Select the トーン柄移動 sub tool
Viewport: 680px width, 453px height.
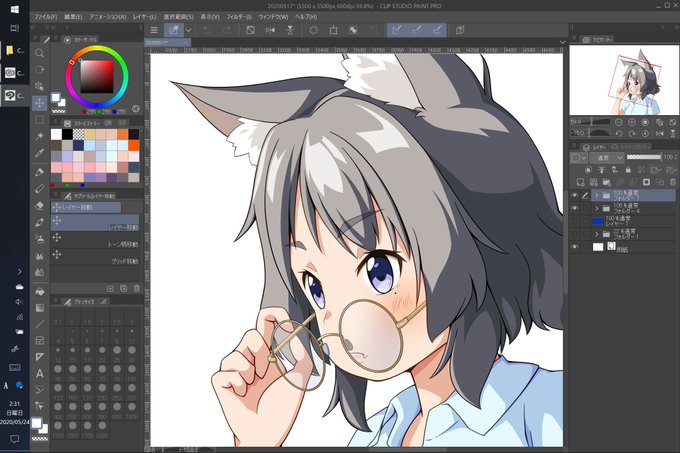point(95,240)
